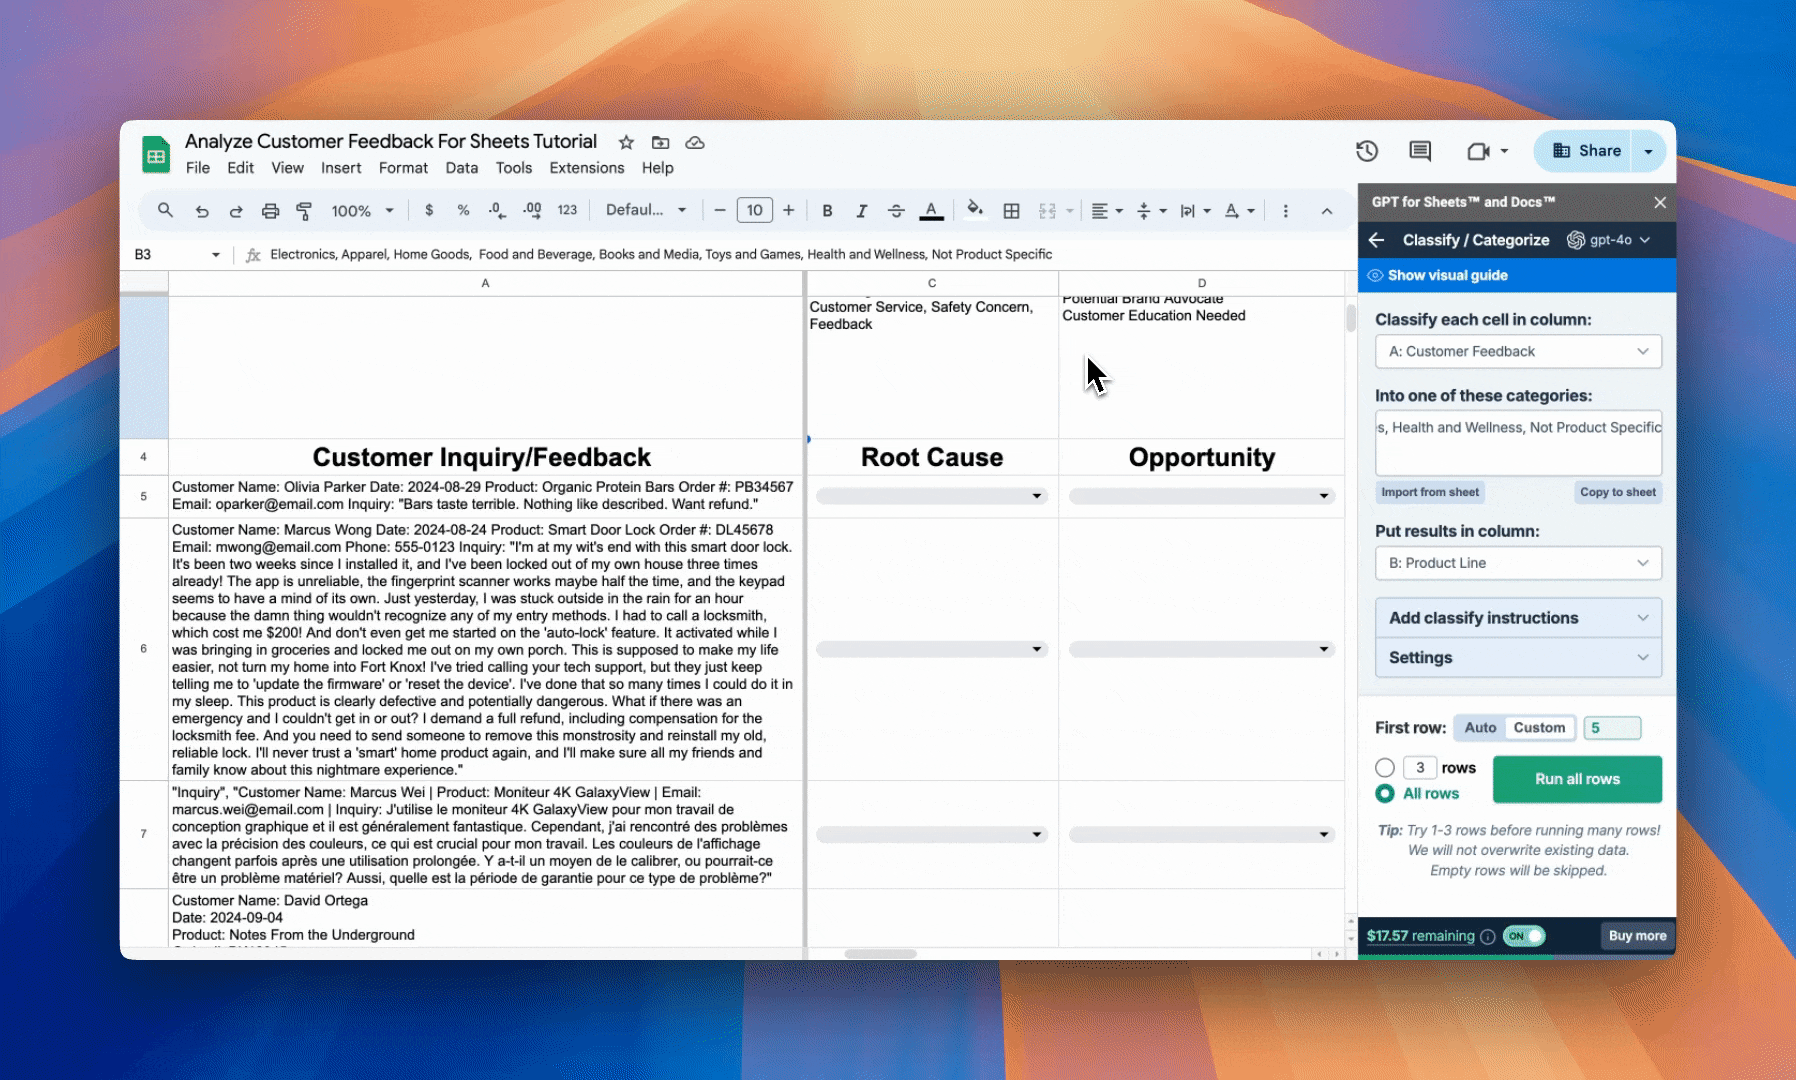Collapse the menus with caret icon
Viewport: 1796px width, 1080px height.
1327,211
